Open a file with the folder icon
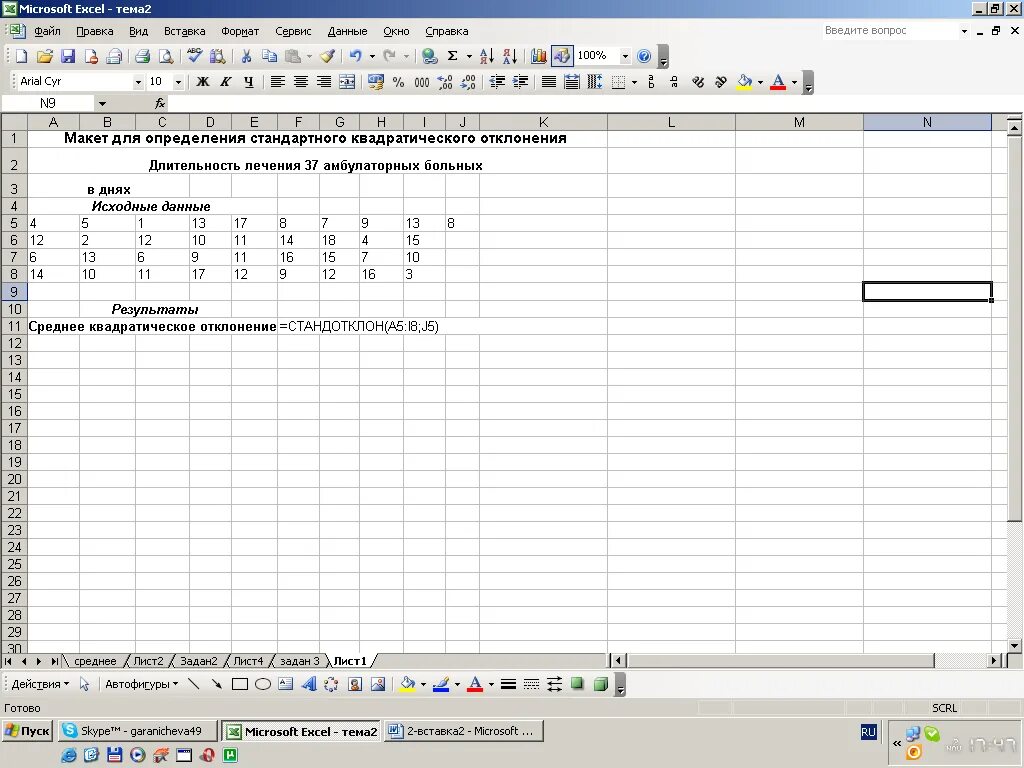Image resolution: width=1024 pixels, height=768 pixels. [x=44, y=56]
